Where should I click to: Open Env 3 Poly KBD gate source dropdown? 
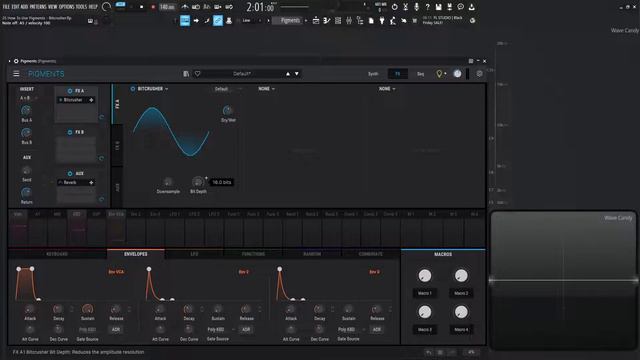click(x=351, y=329)
